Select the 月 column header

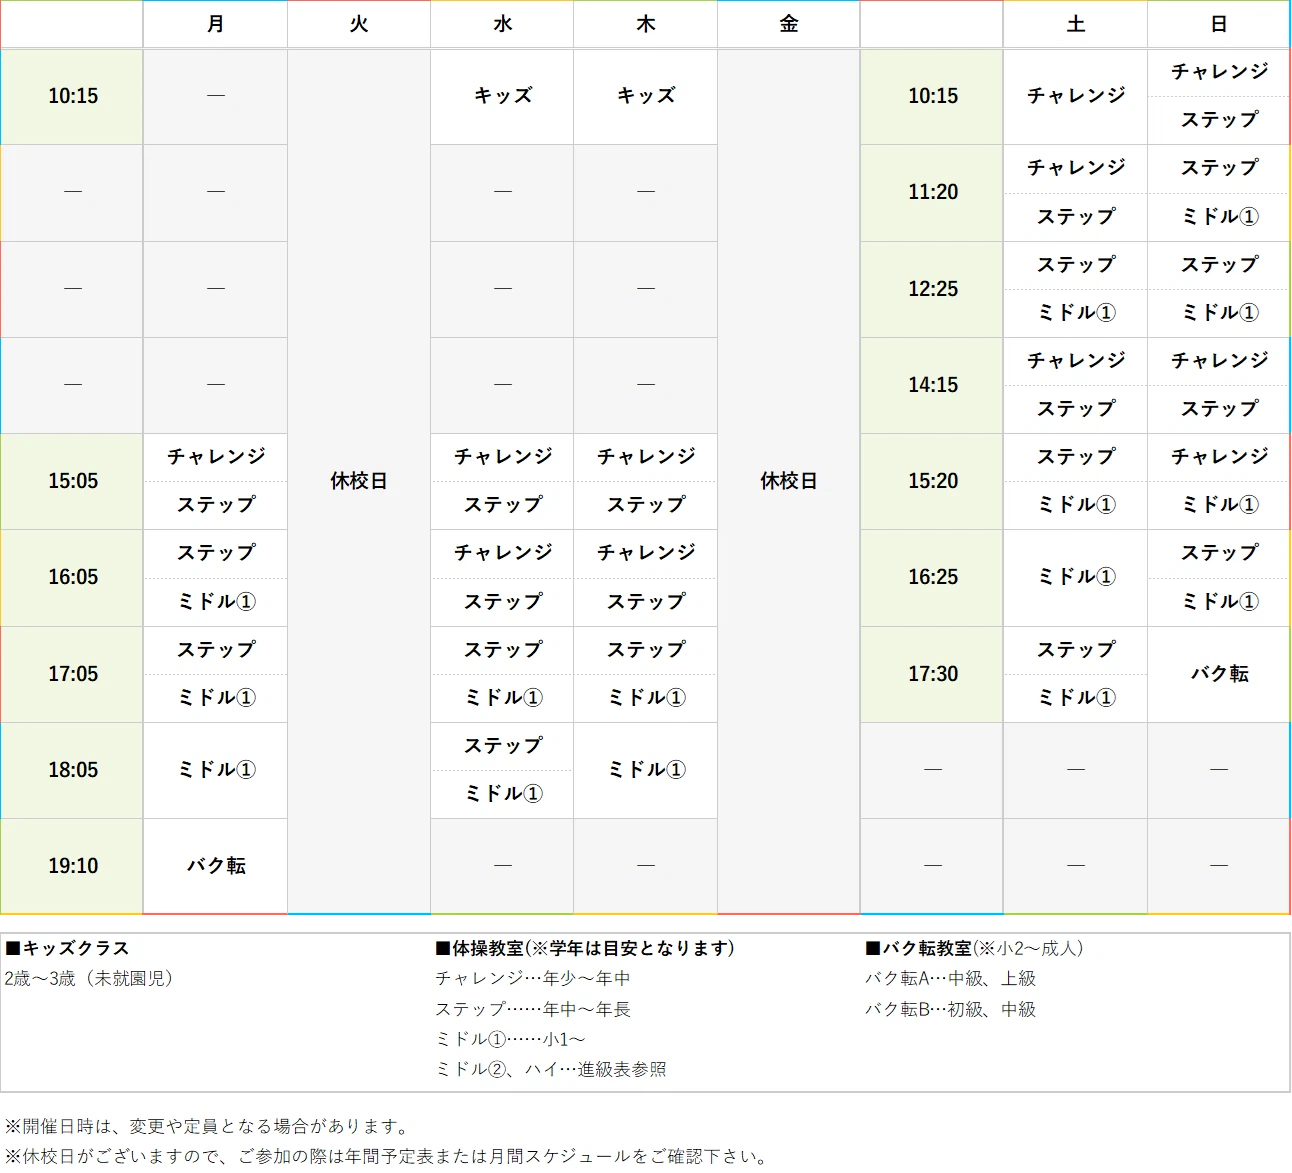tap(215, 24)
